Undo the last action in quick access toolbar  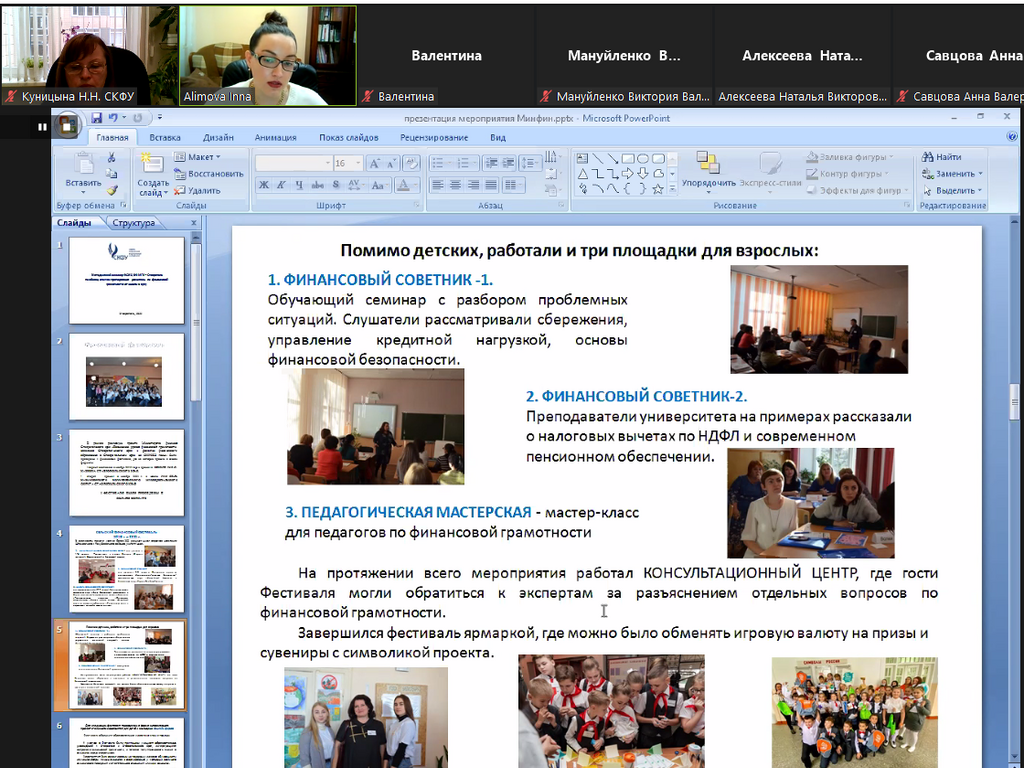pyautogui.click(x=113, y=118)
